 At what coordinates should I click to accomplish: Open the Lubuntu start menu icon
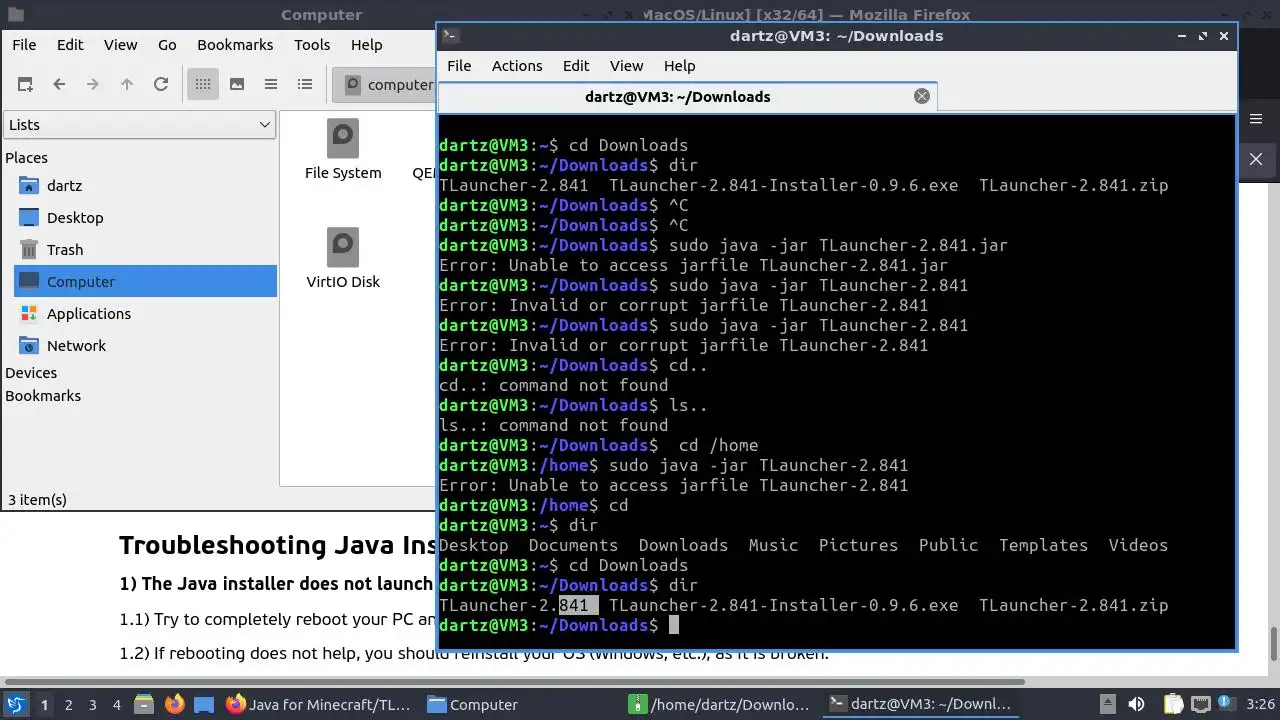coord(16,704)
